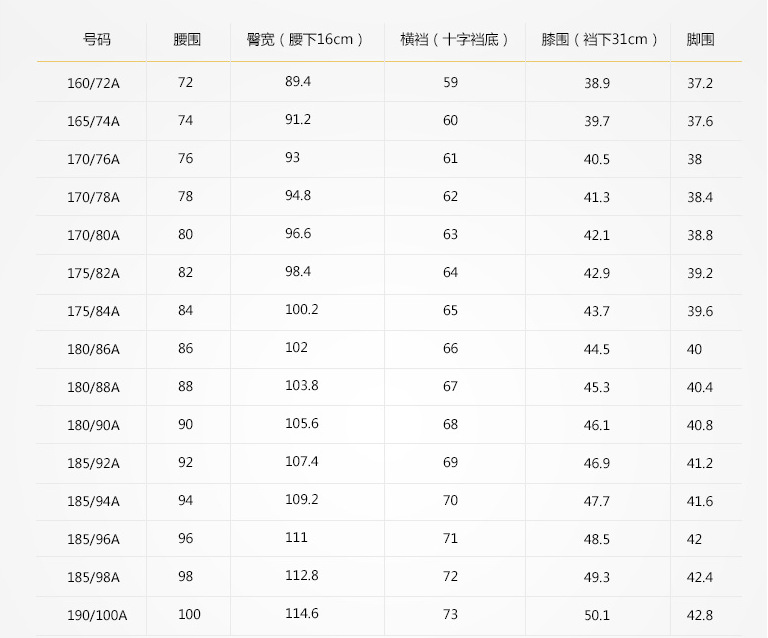Select the 114.6 hip width cell
The image size is (768, 638).
pyautogui.click(x=301, y=613)
